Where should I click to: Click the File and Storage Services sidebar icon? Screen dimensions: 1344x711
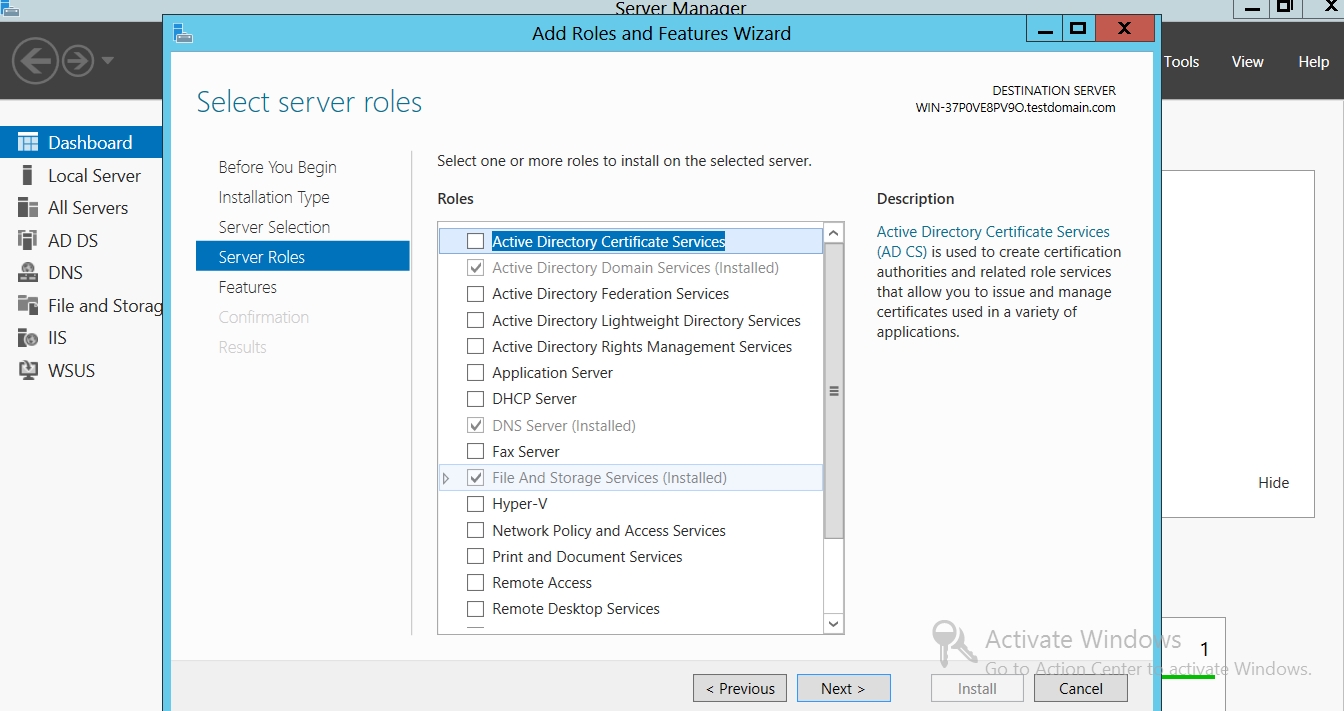coord(28,305)
